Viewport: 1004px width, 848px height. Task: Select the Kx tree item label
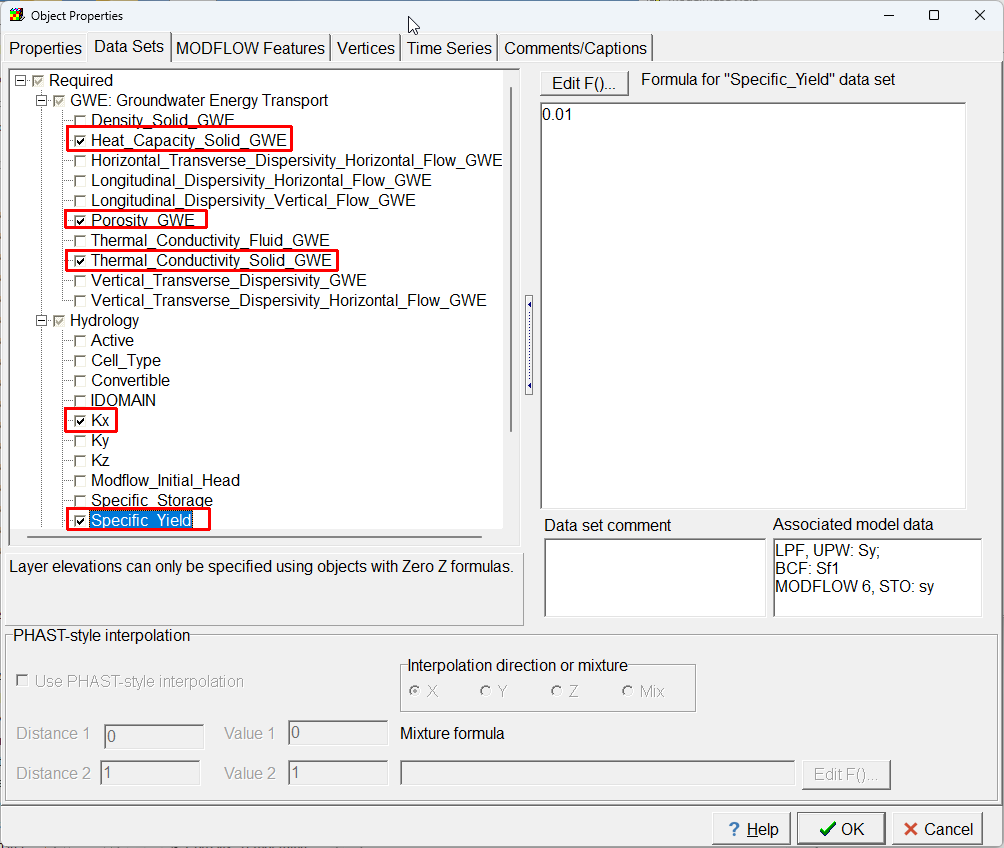click(101, 420)
